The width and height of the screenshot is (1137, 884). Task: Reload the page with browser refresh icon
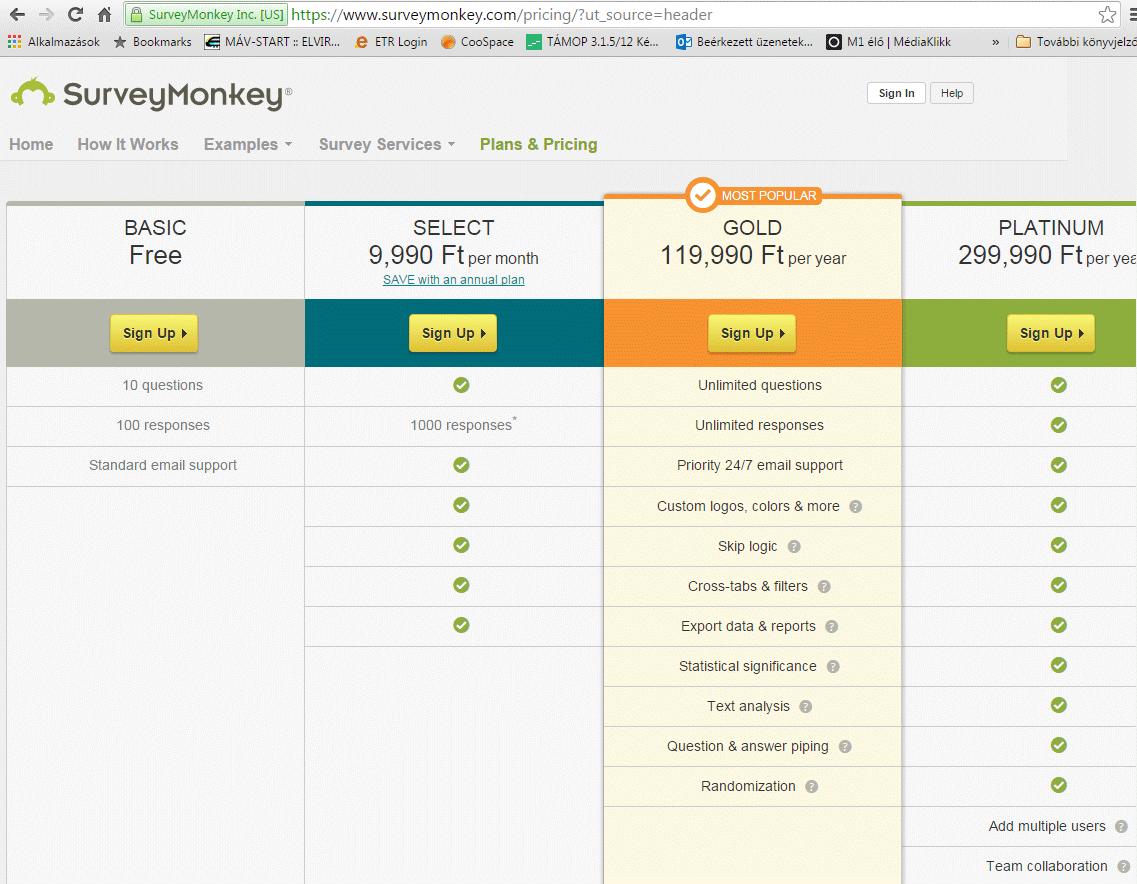coord(75,15)
